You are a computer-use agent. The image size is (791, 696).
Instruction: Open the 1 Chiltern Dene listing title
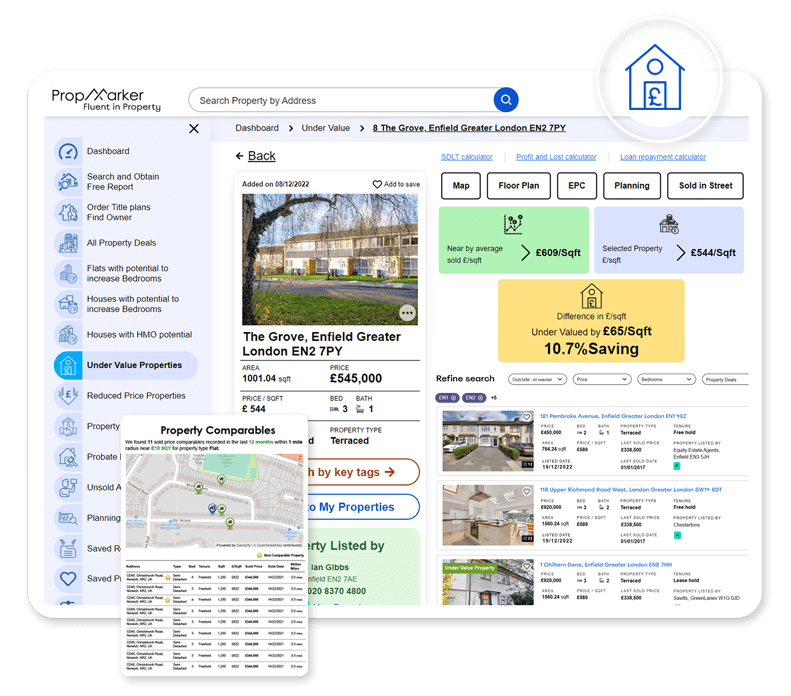pyautogui.click(x=606, y=565)
